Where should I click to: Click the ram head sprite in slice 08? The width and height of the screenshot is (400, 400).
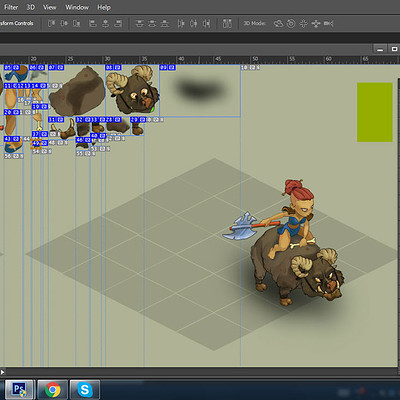click(x=133, y=90)
